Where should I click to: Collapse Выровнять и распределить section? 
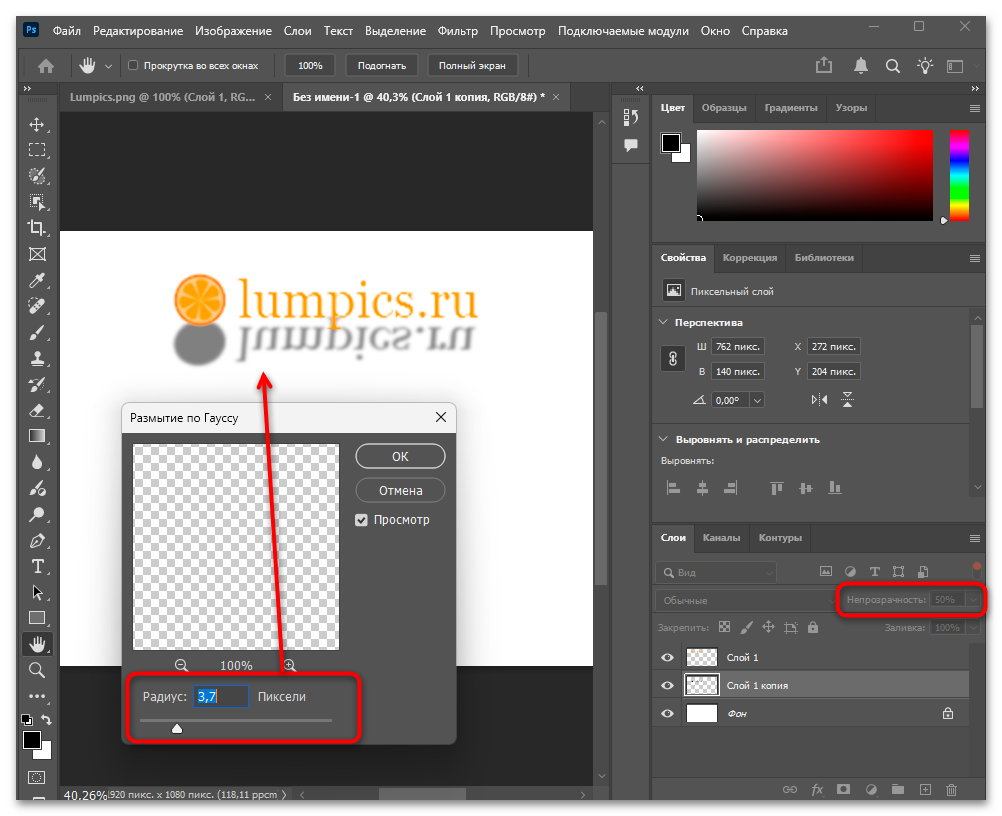[663, 439]
